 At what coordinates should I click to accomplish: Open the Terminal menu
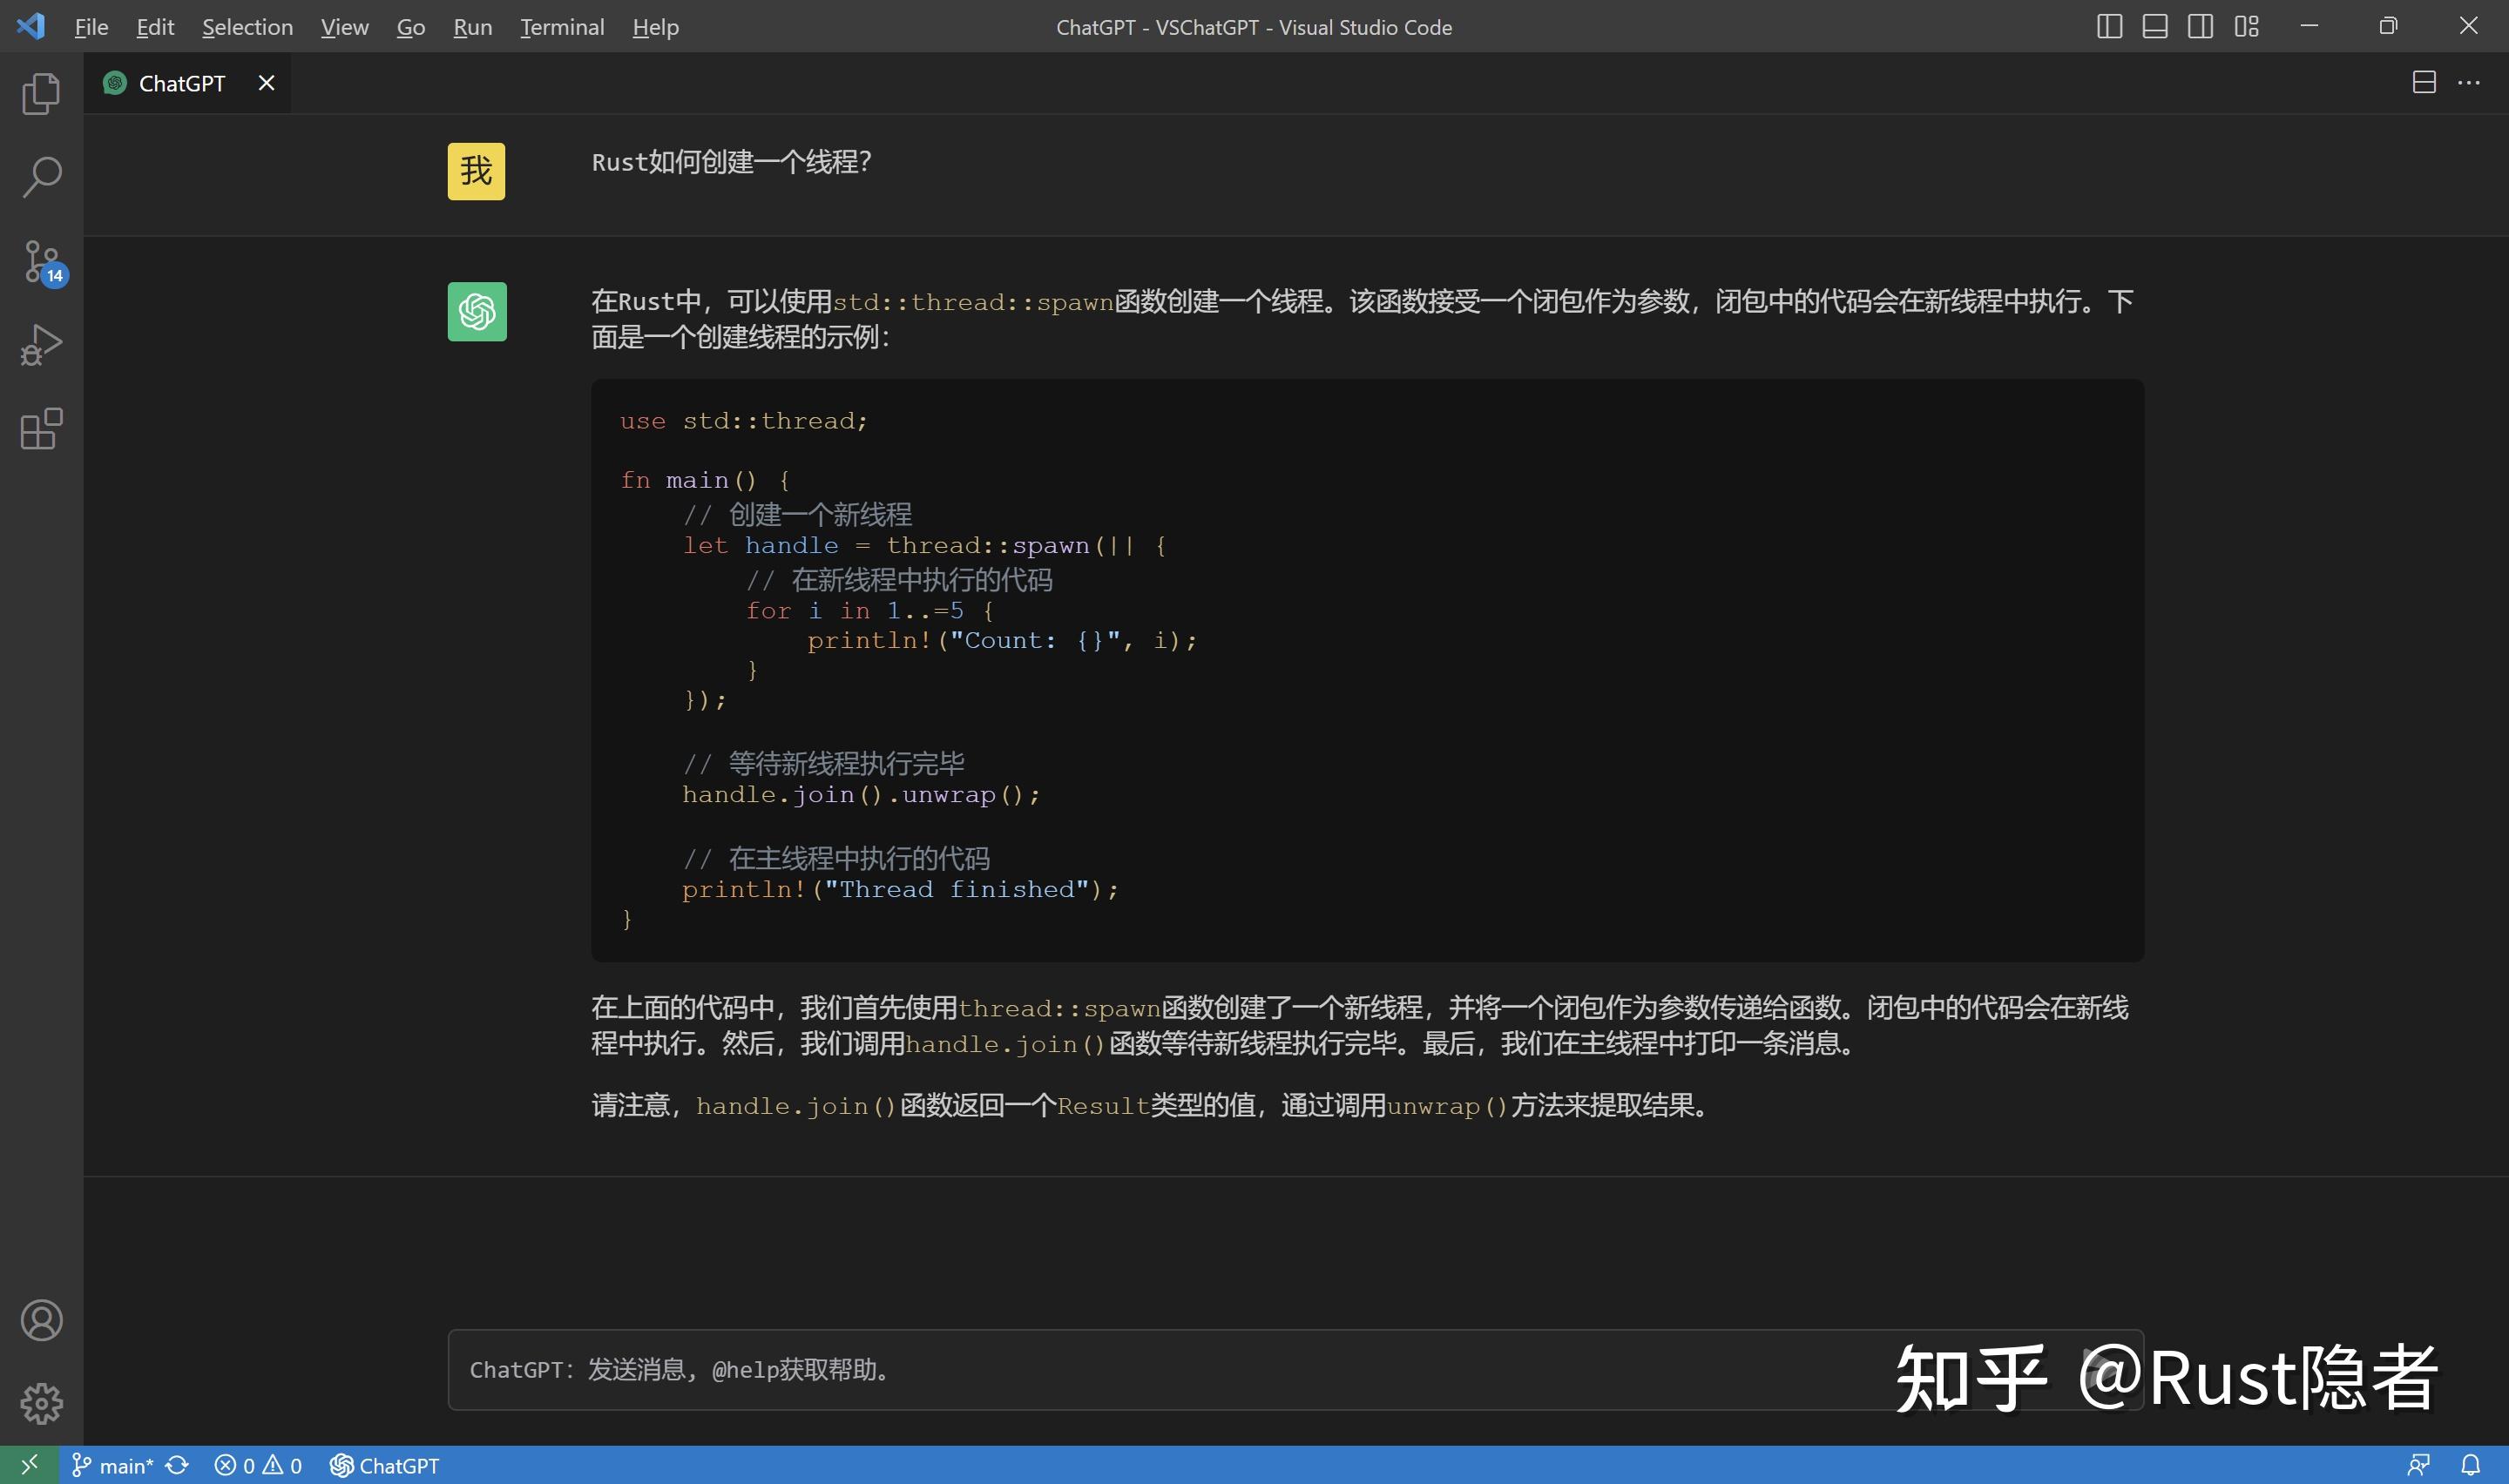562,27
